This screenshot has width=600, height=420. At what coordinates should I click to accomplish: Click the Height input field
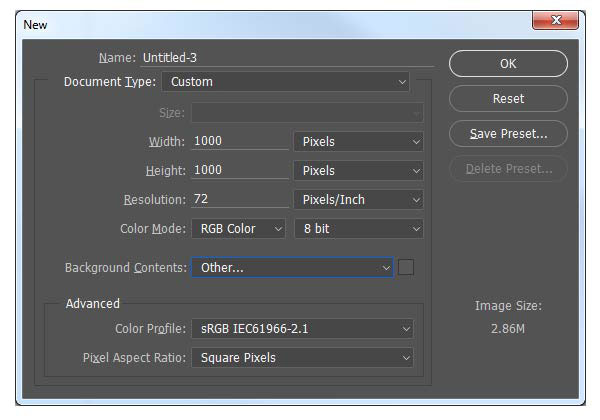pyautogui.click(x=240, y=170)
